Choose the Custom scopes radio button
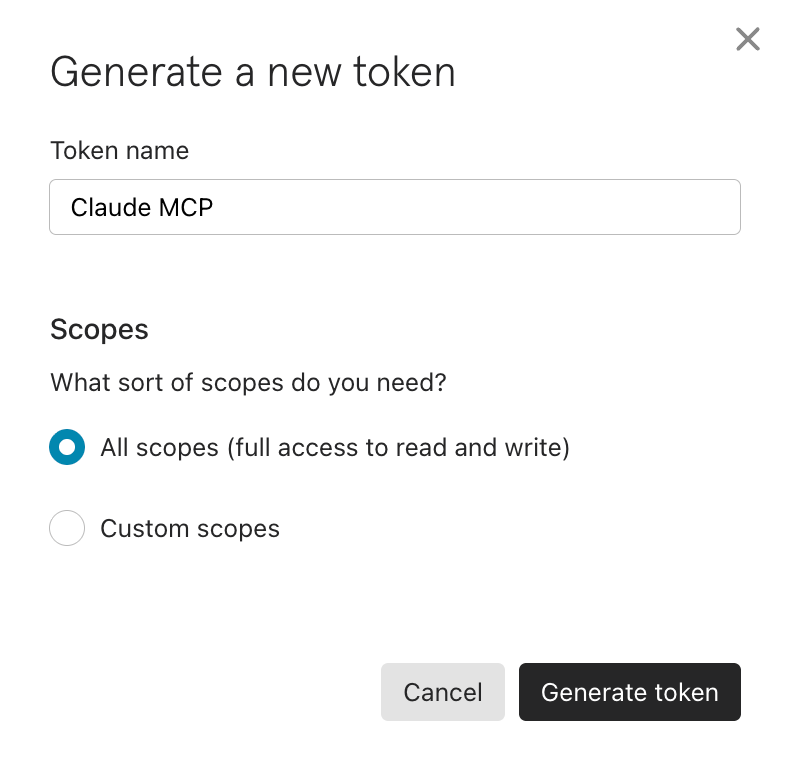 67,528
